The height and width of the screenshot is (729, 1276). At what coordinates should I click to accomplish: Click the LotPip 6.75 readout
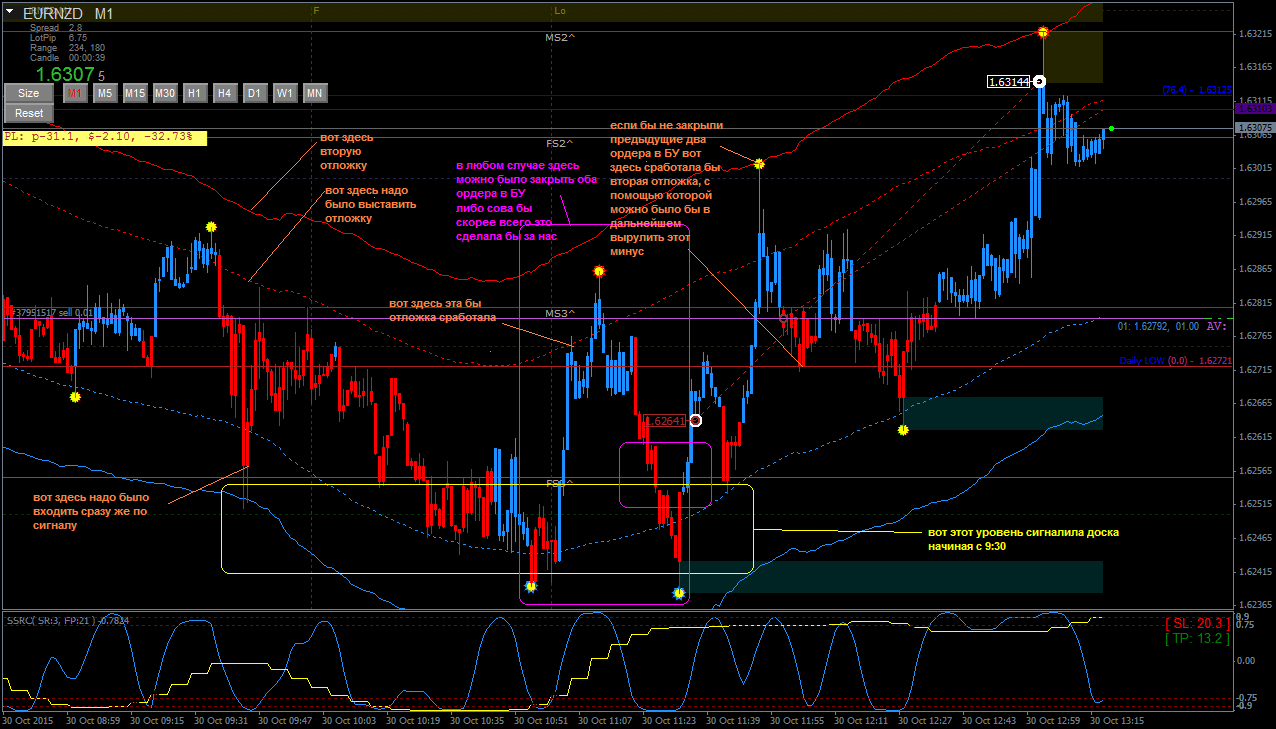(58, 38)
